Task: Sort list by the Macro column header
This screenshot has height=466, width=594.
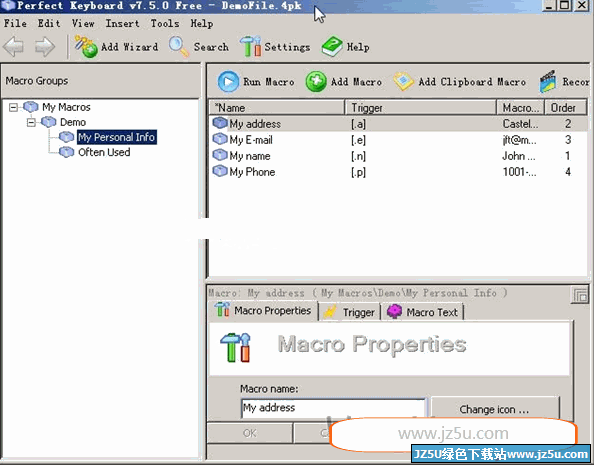Action: (521, 108)
